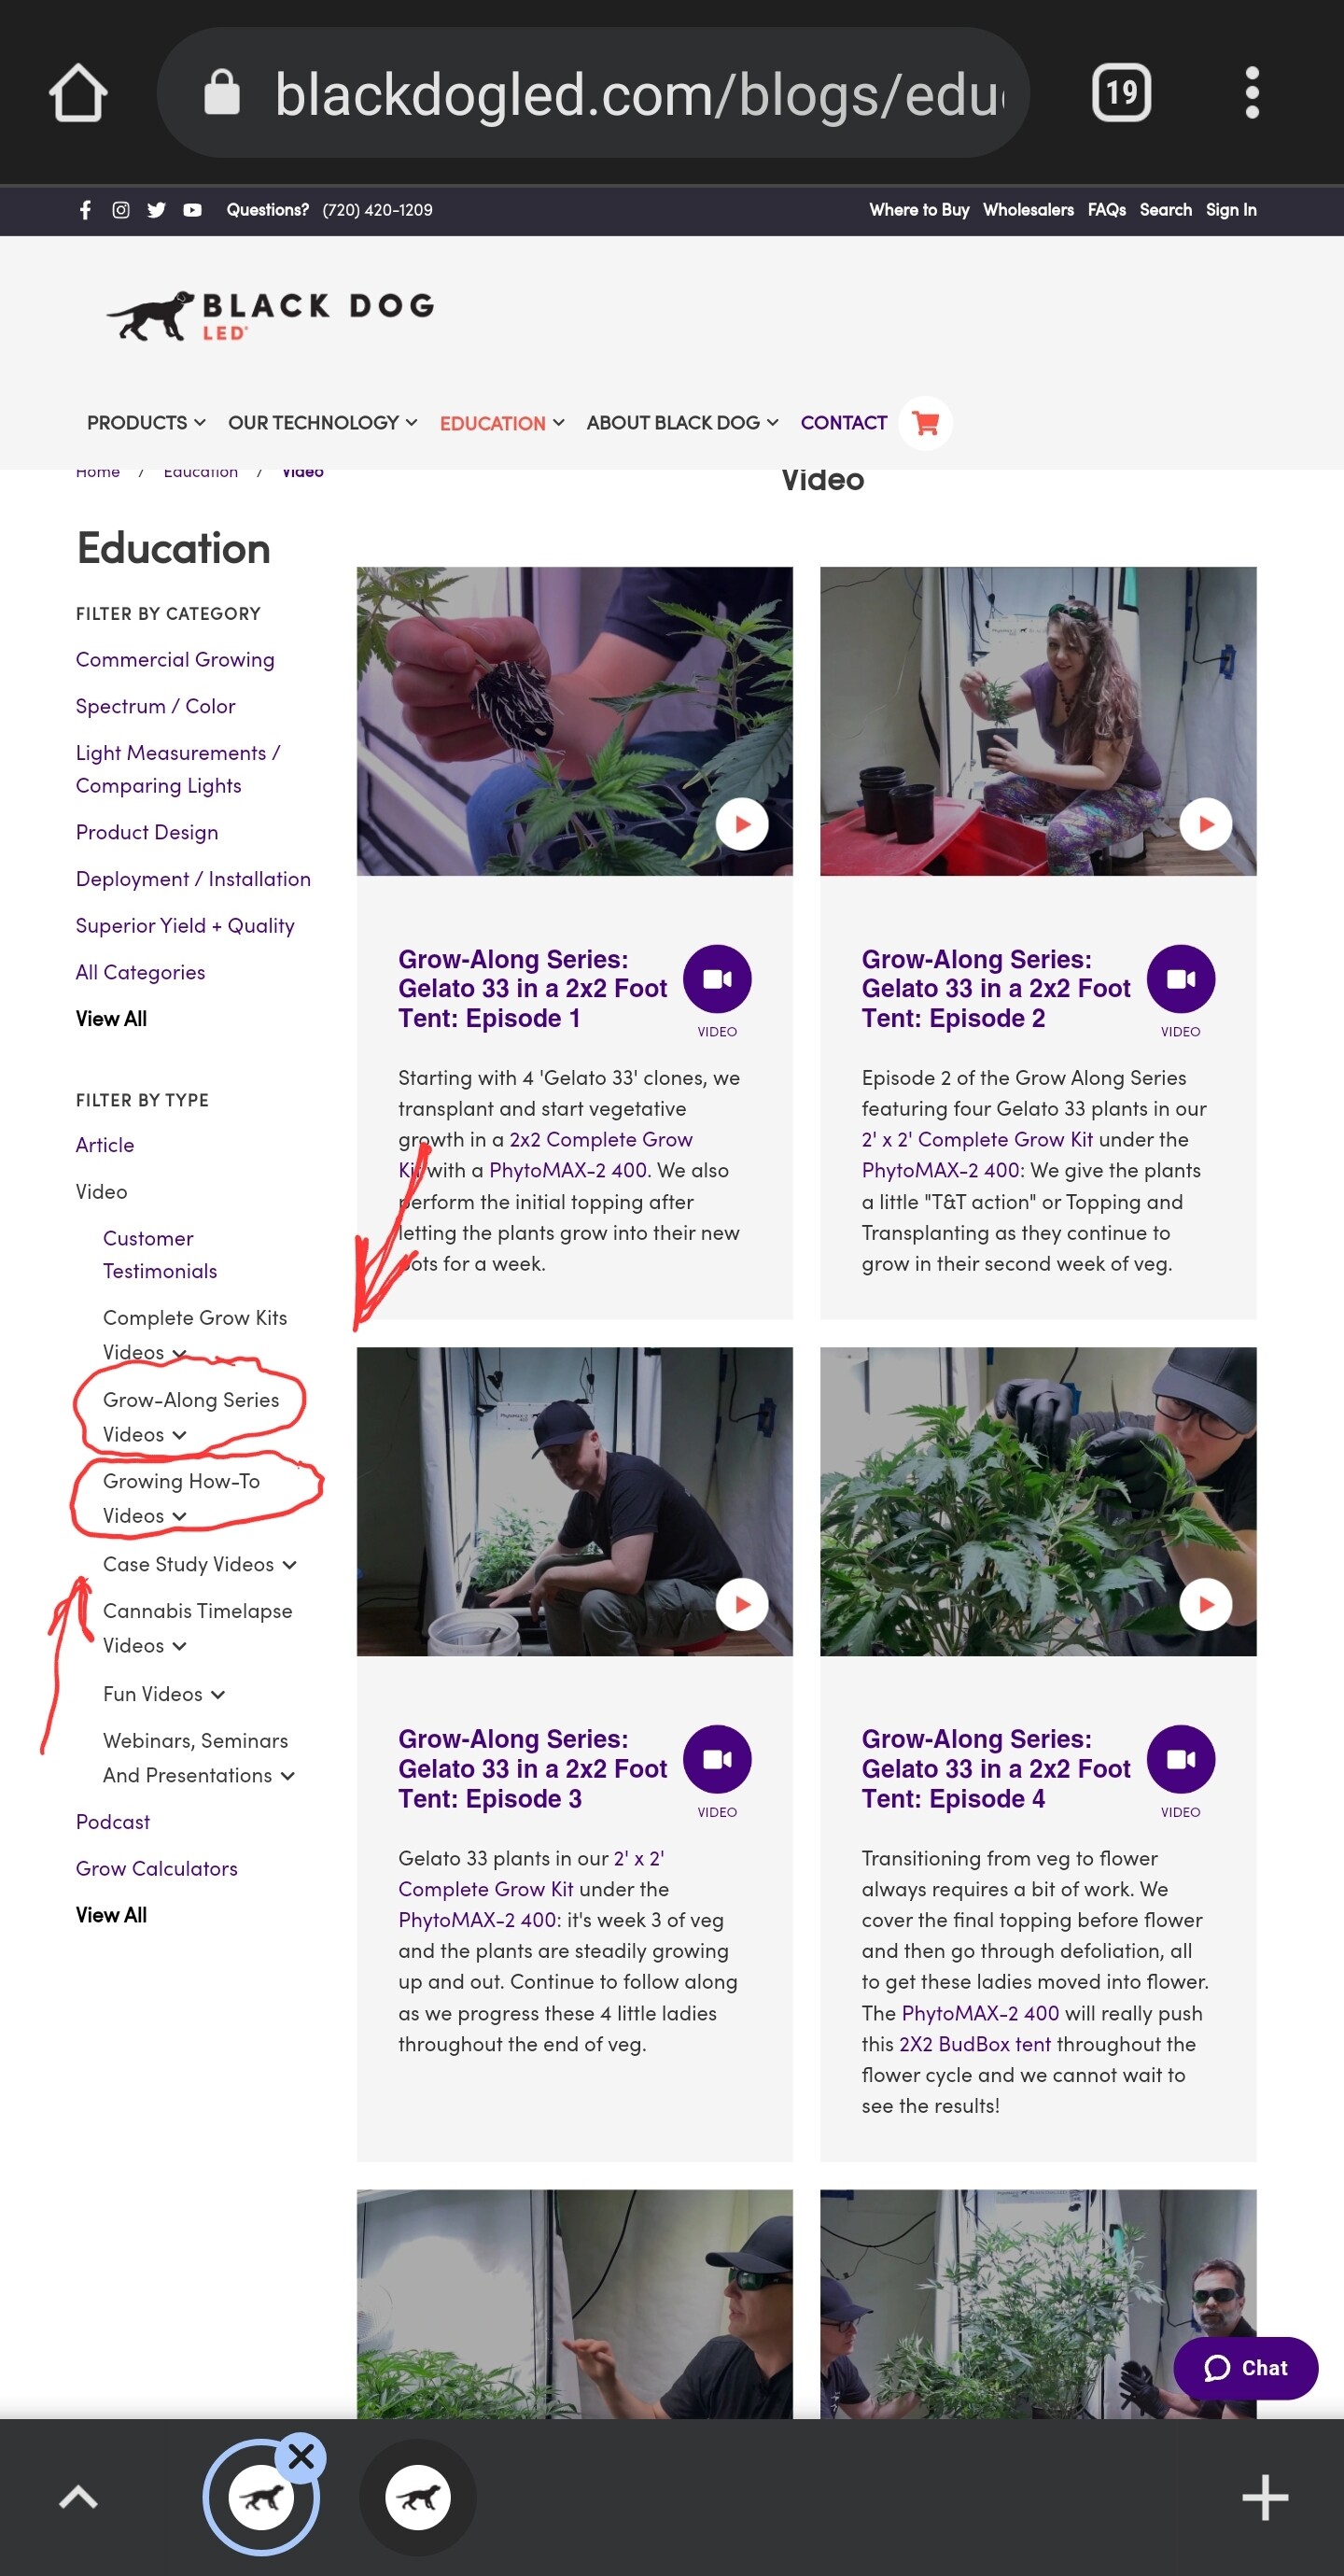Tap the browser home icon
Screen dimensions: 1344x2576
[x=78, y=93]
